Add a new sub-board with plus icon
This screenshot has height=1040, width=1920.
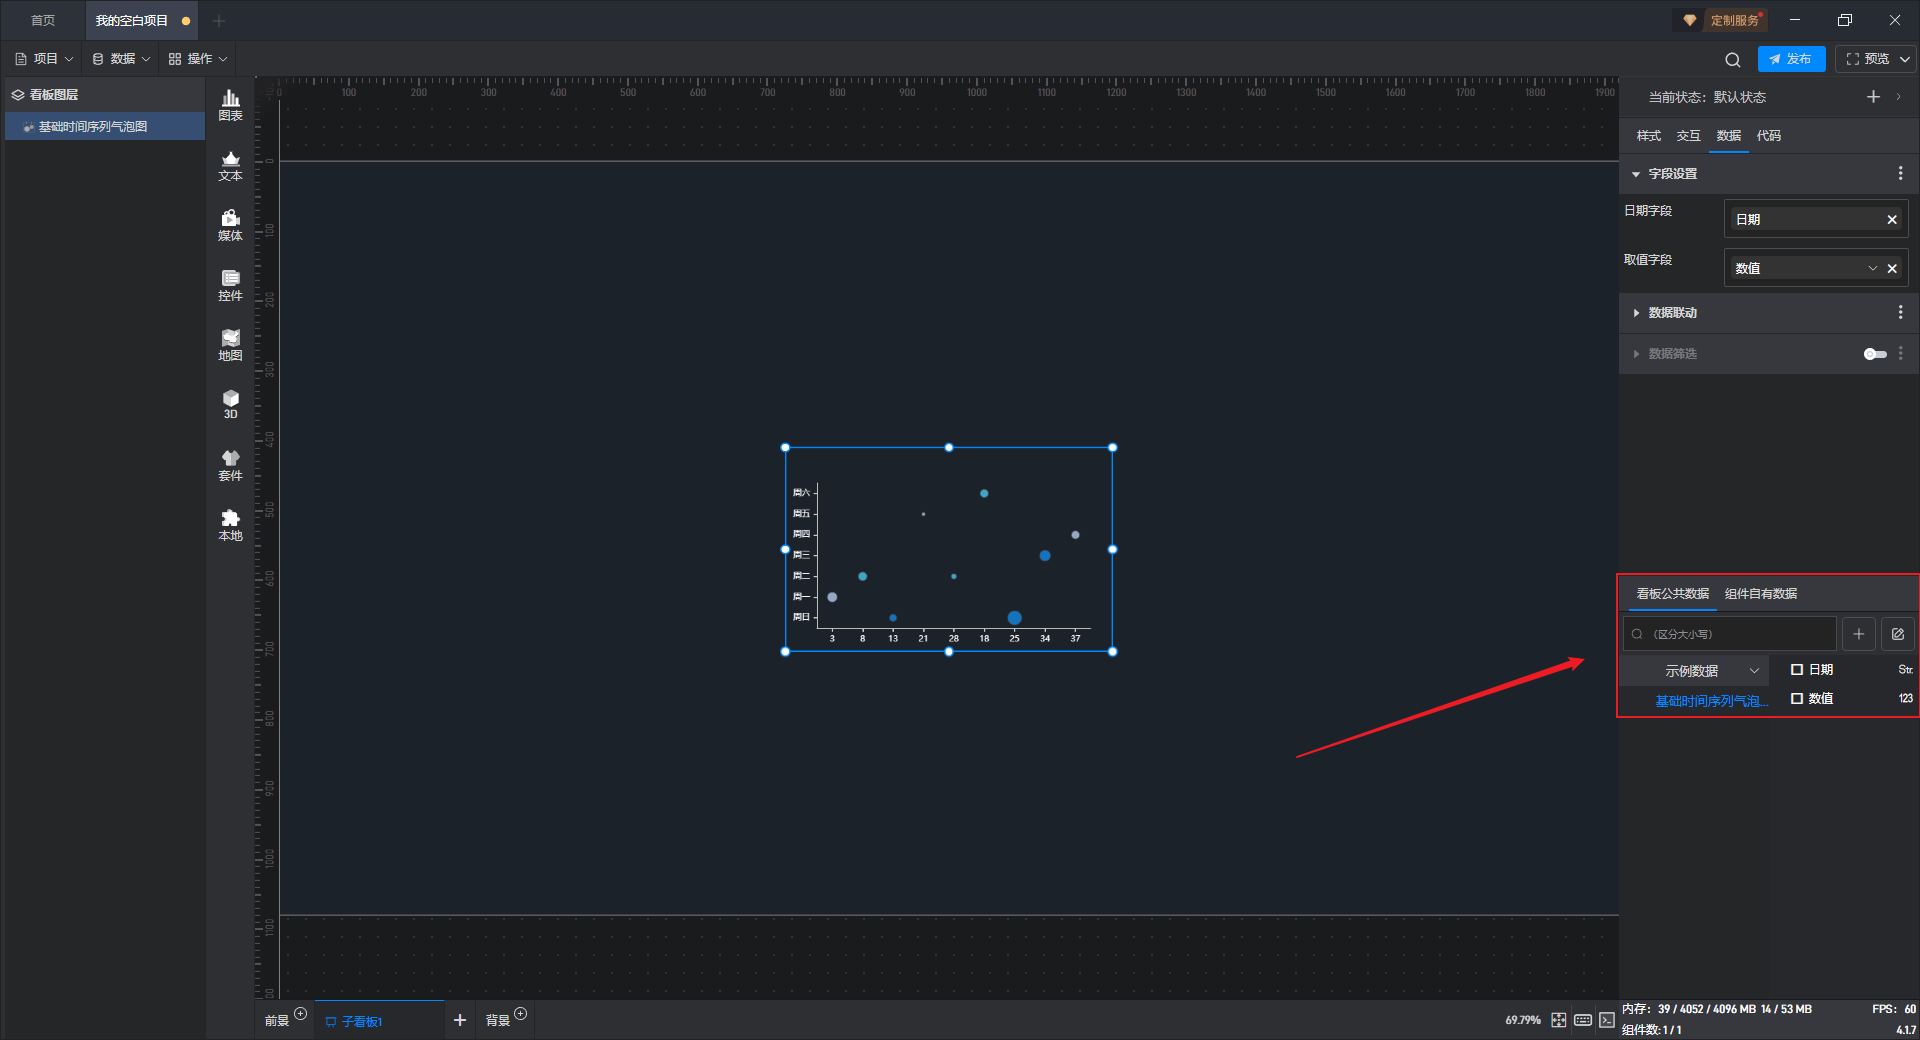(x=460, y=1020)
